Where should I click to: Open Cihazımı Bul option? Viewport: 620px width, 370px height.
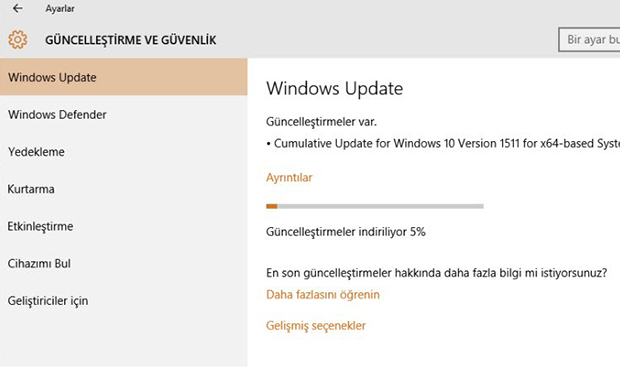tap(124, 264)
